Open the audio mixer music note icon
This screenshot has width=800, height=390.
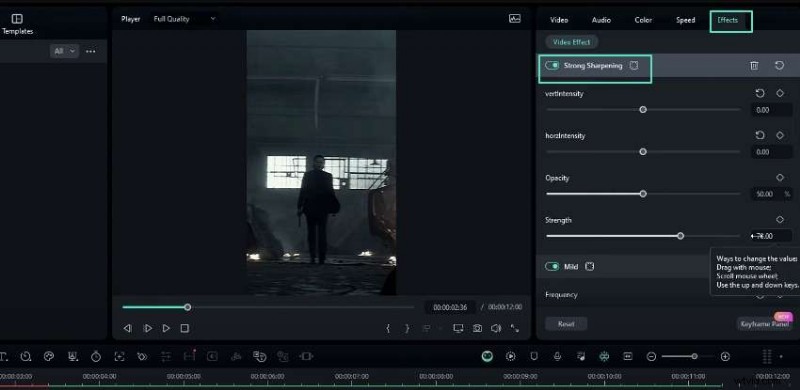(x=581, y=356)
